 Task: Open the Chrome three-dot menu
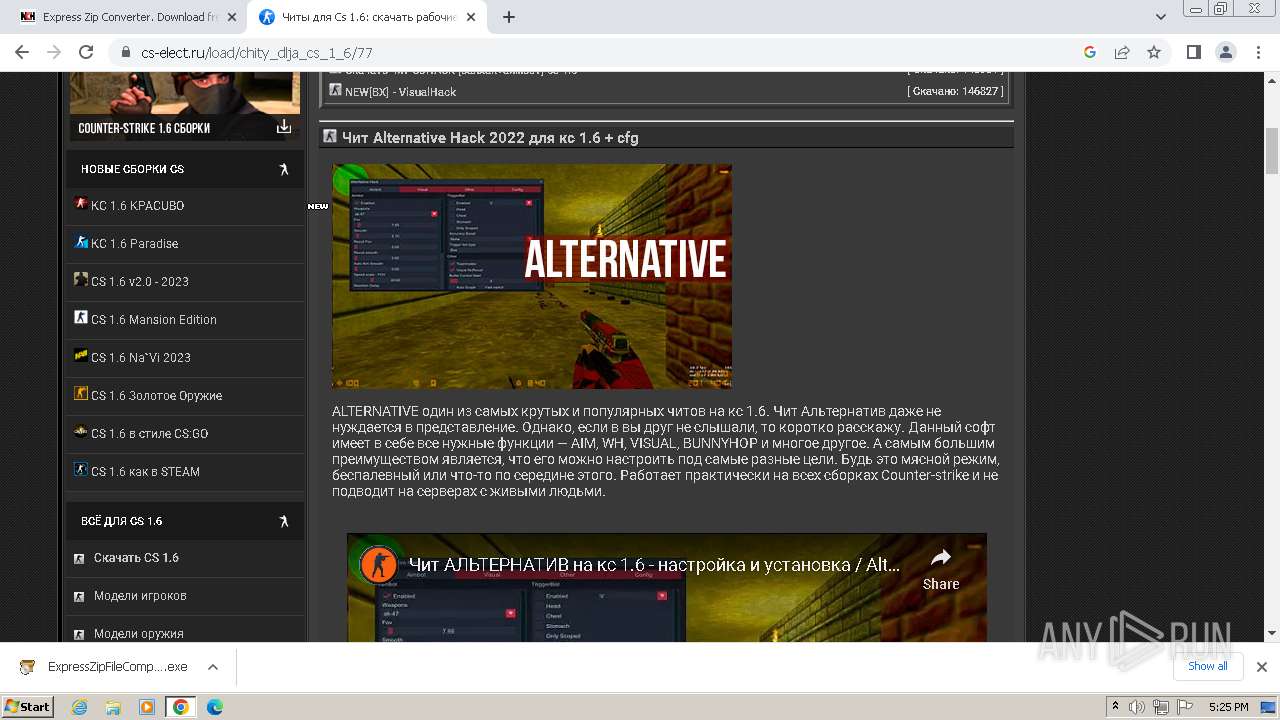(1257, 52)
